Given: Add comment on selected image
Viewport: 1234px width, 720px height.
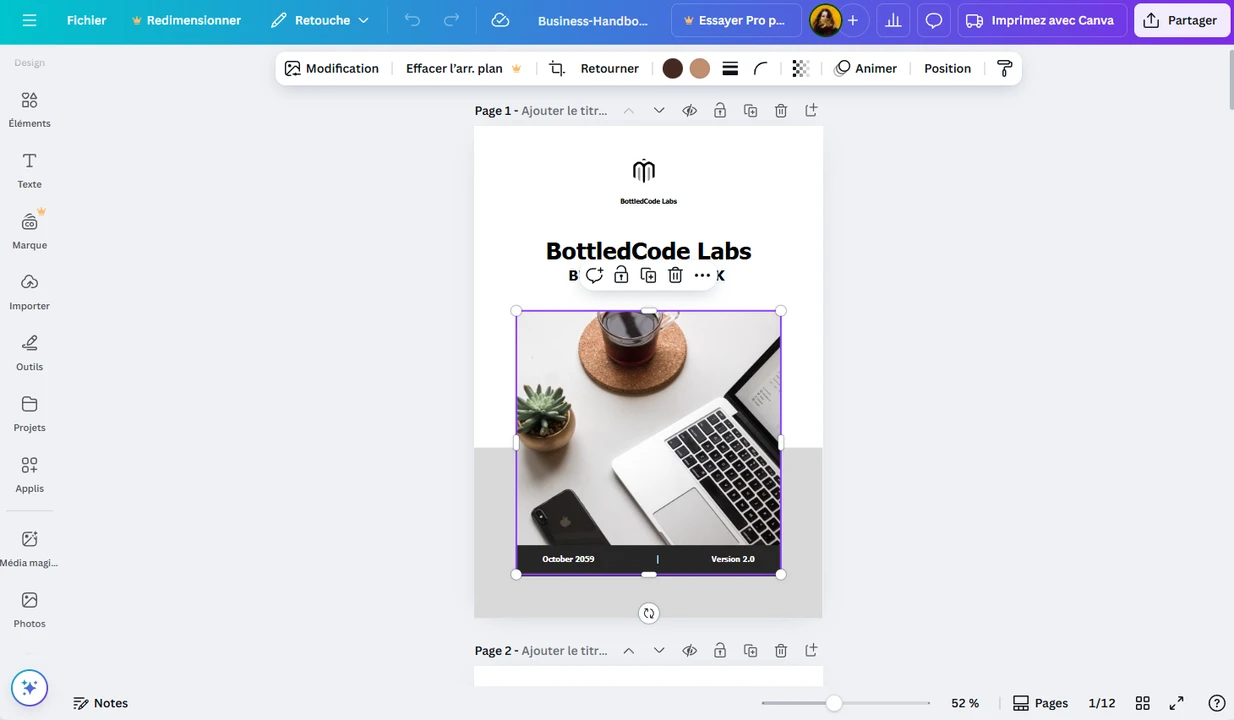Looking at the screenshot, I should tap(594, 275).
